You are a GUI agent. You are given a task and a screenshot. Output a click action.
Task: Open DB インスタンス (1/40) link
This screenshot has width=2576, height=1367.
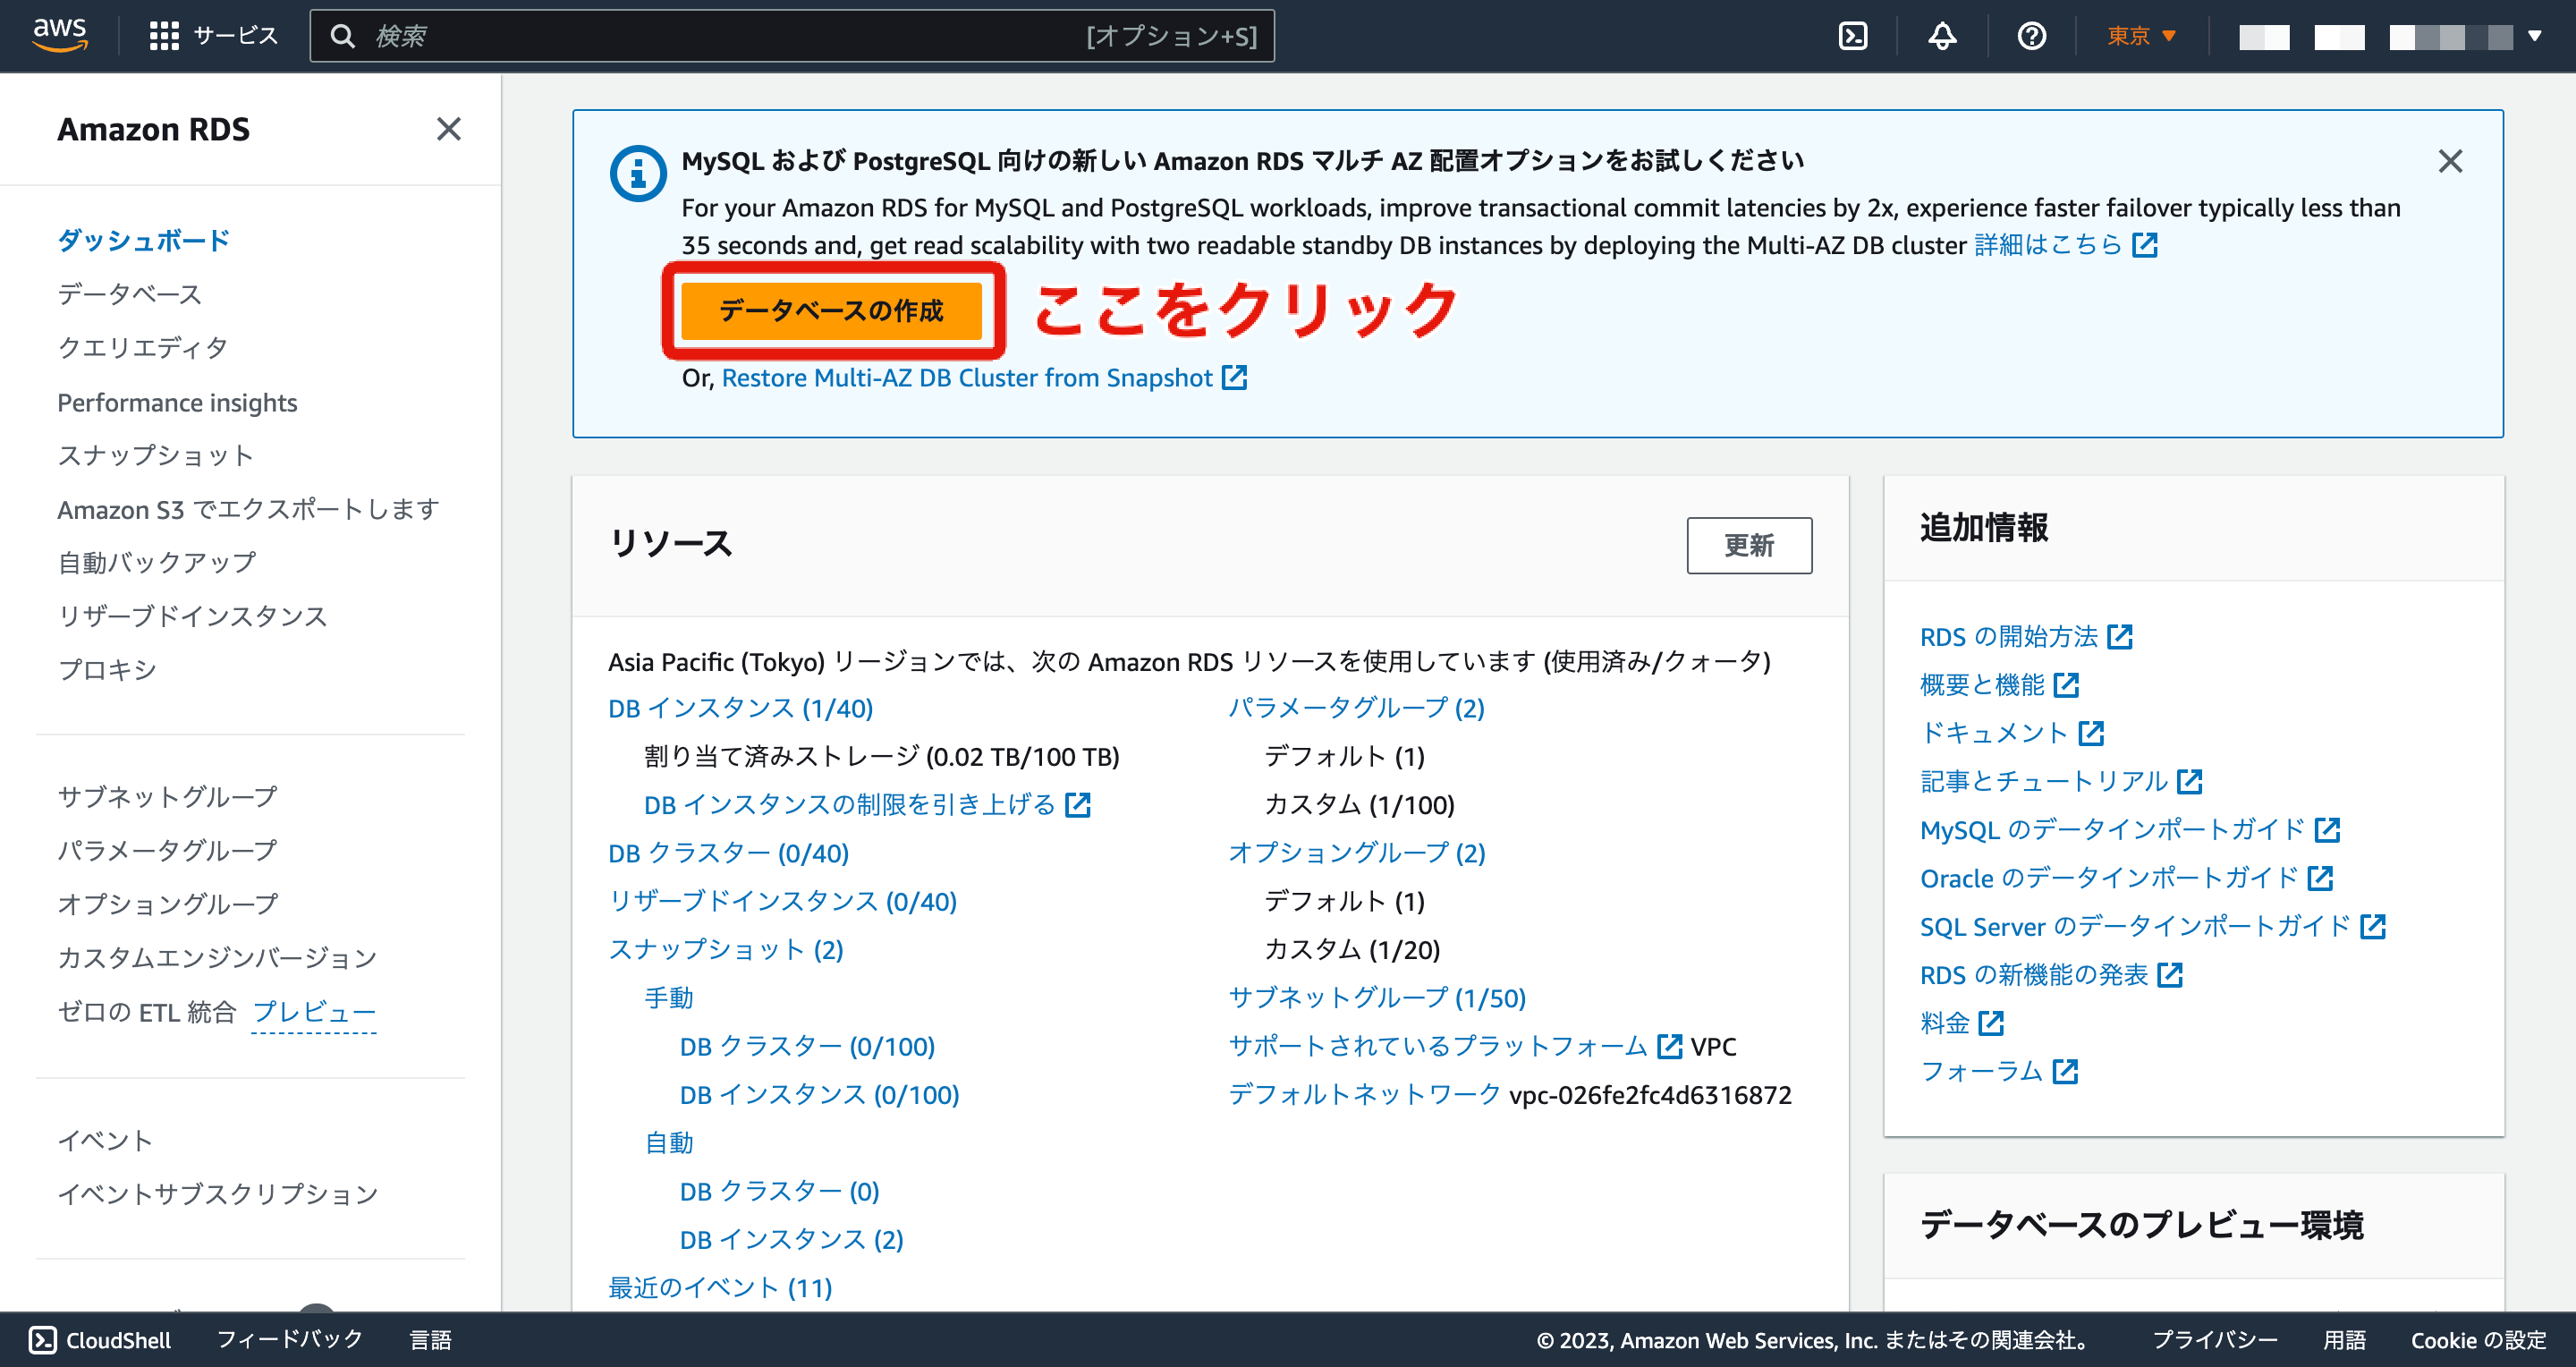coord(740,708)
